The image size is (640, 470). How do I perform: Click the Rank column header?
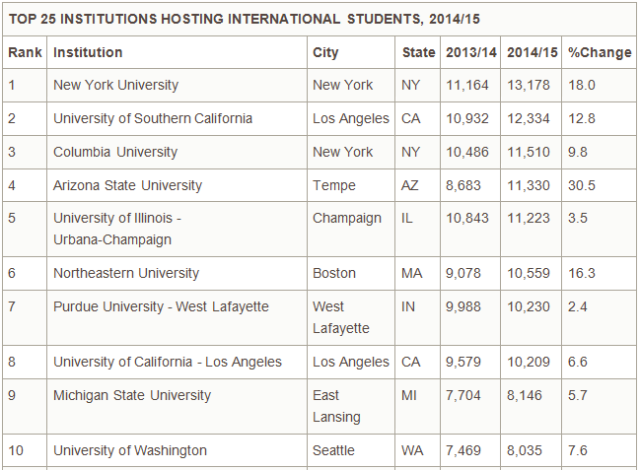tap(24, 53)
